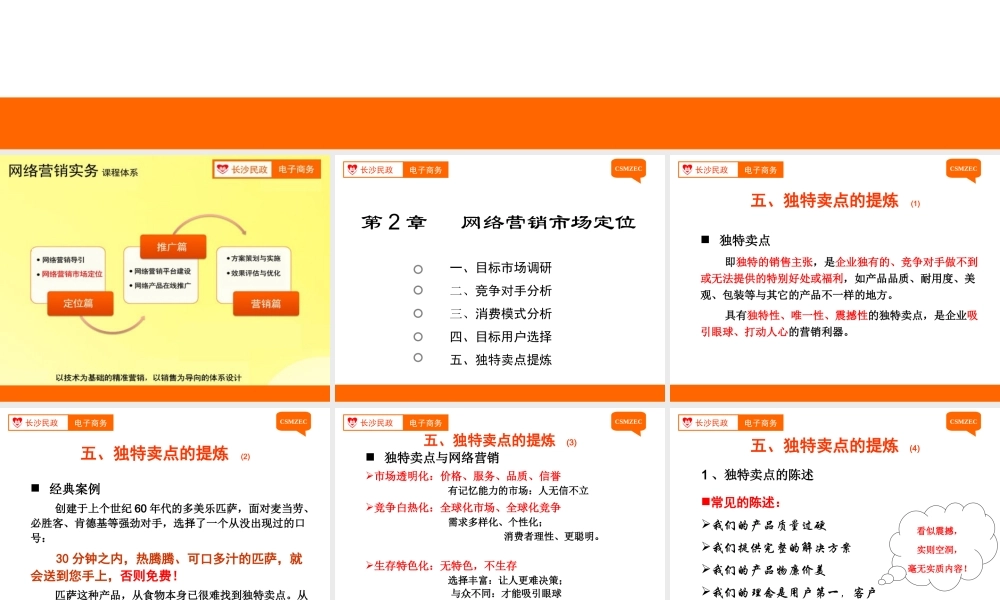The image size is (1000, 600).
Task: Click the heart logo on the first slide
Action: [221, 169]
